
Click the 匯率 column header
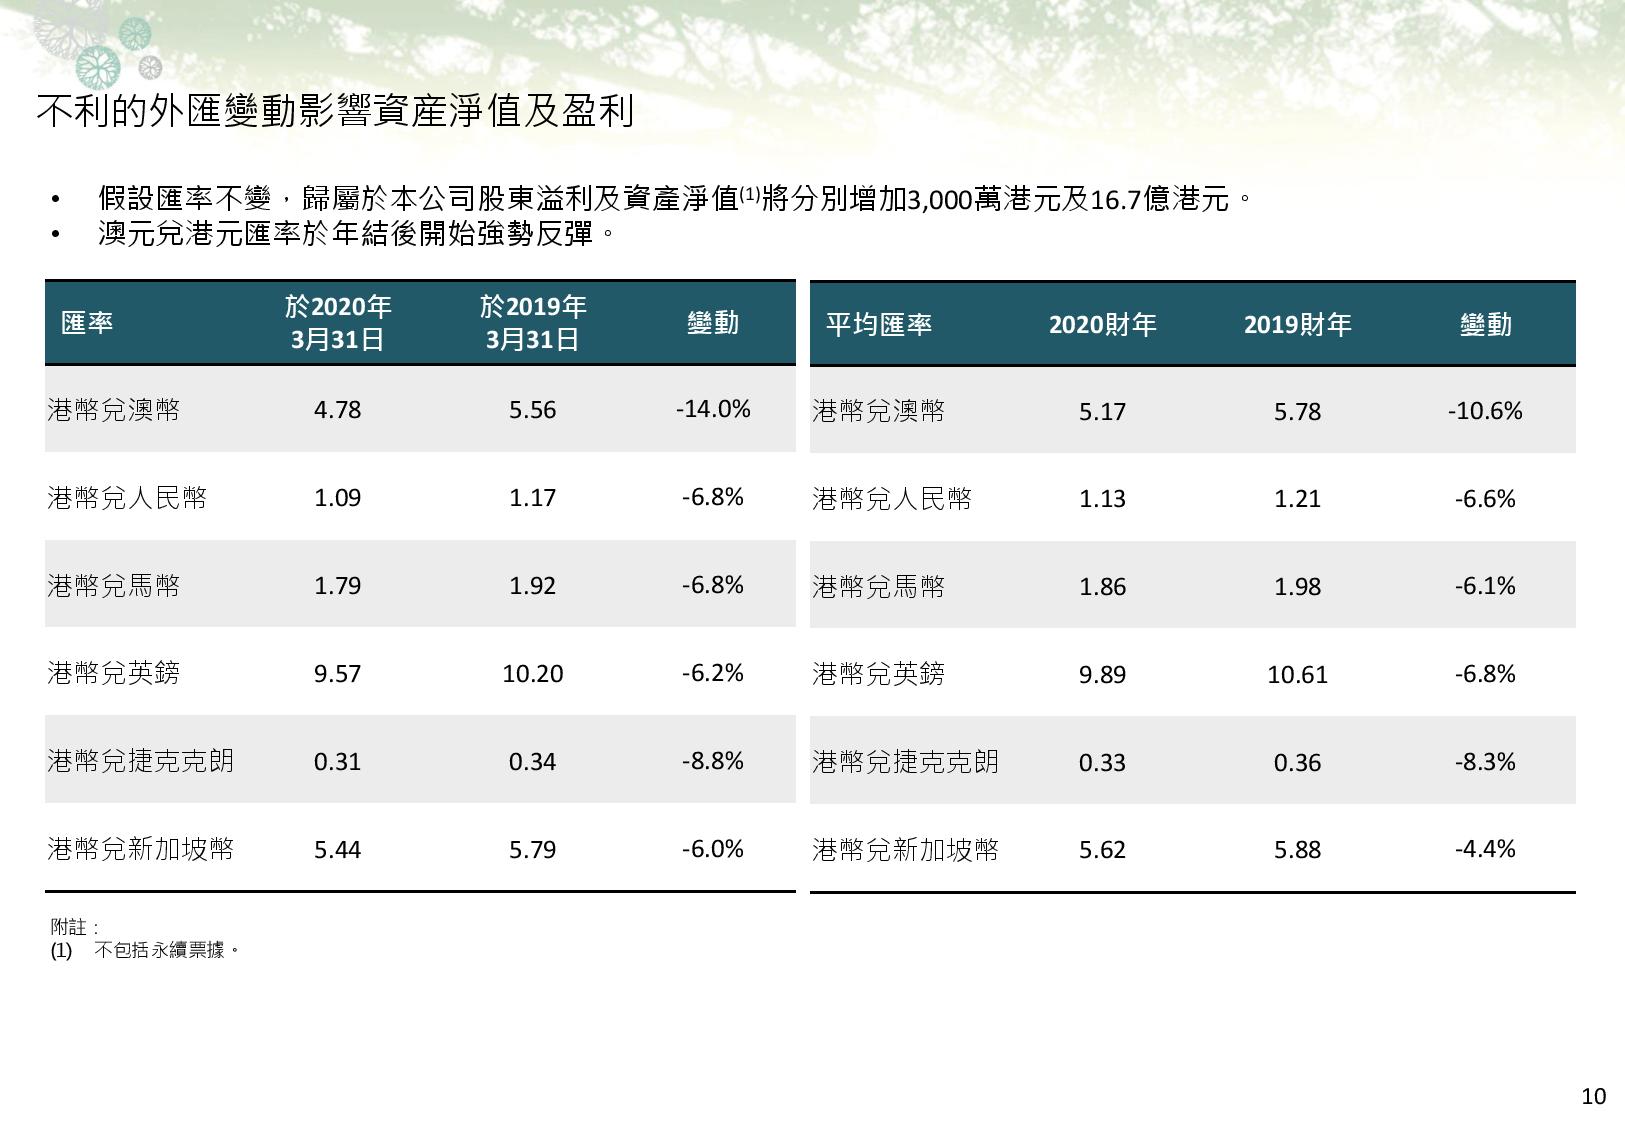coord(87,323)
